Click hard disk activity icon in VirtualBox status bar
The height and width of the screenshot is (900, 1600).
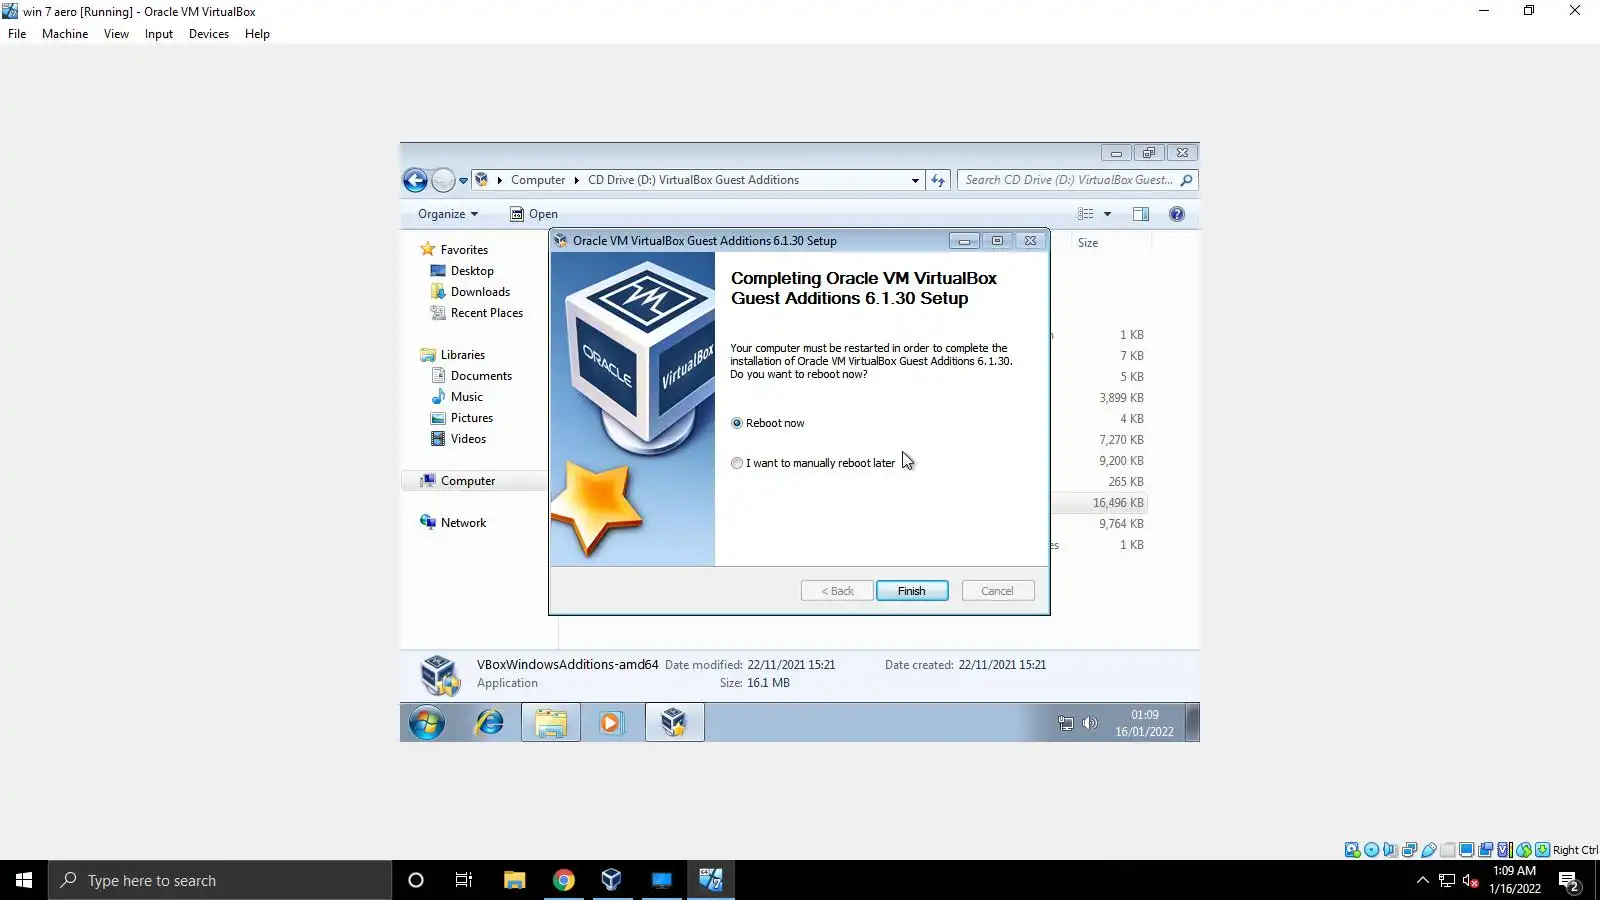[x=1352, y=850]
